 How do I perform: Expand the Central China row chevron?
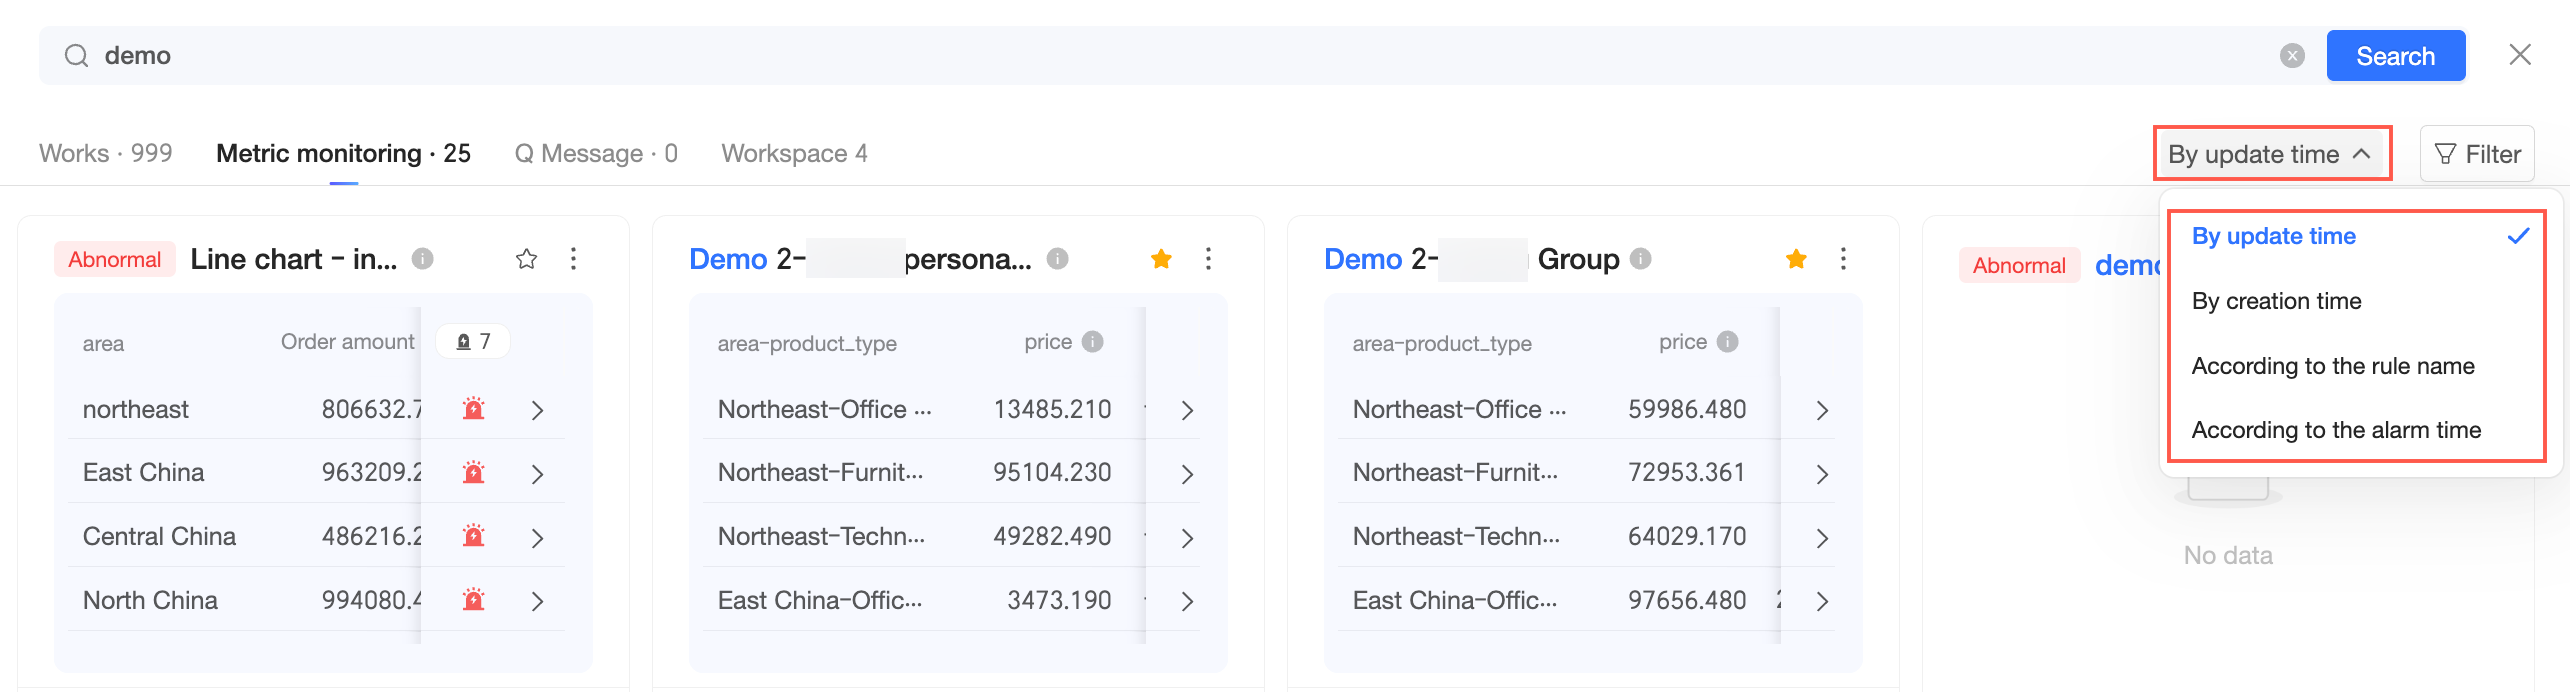click(538, 538)
